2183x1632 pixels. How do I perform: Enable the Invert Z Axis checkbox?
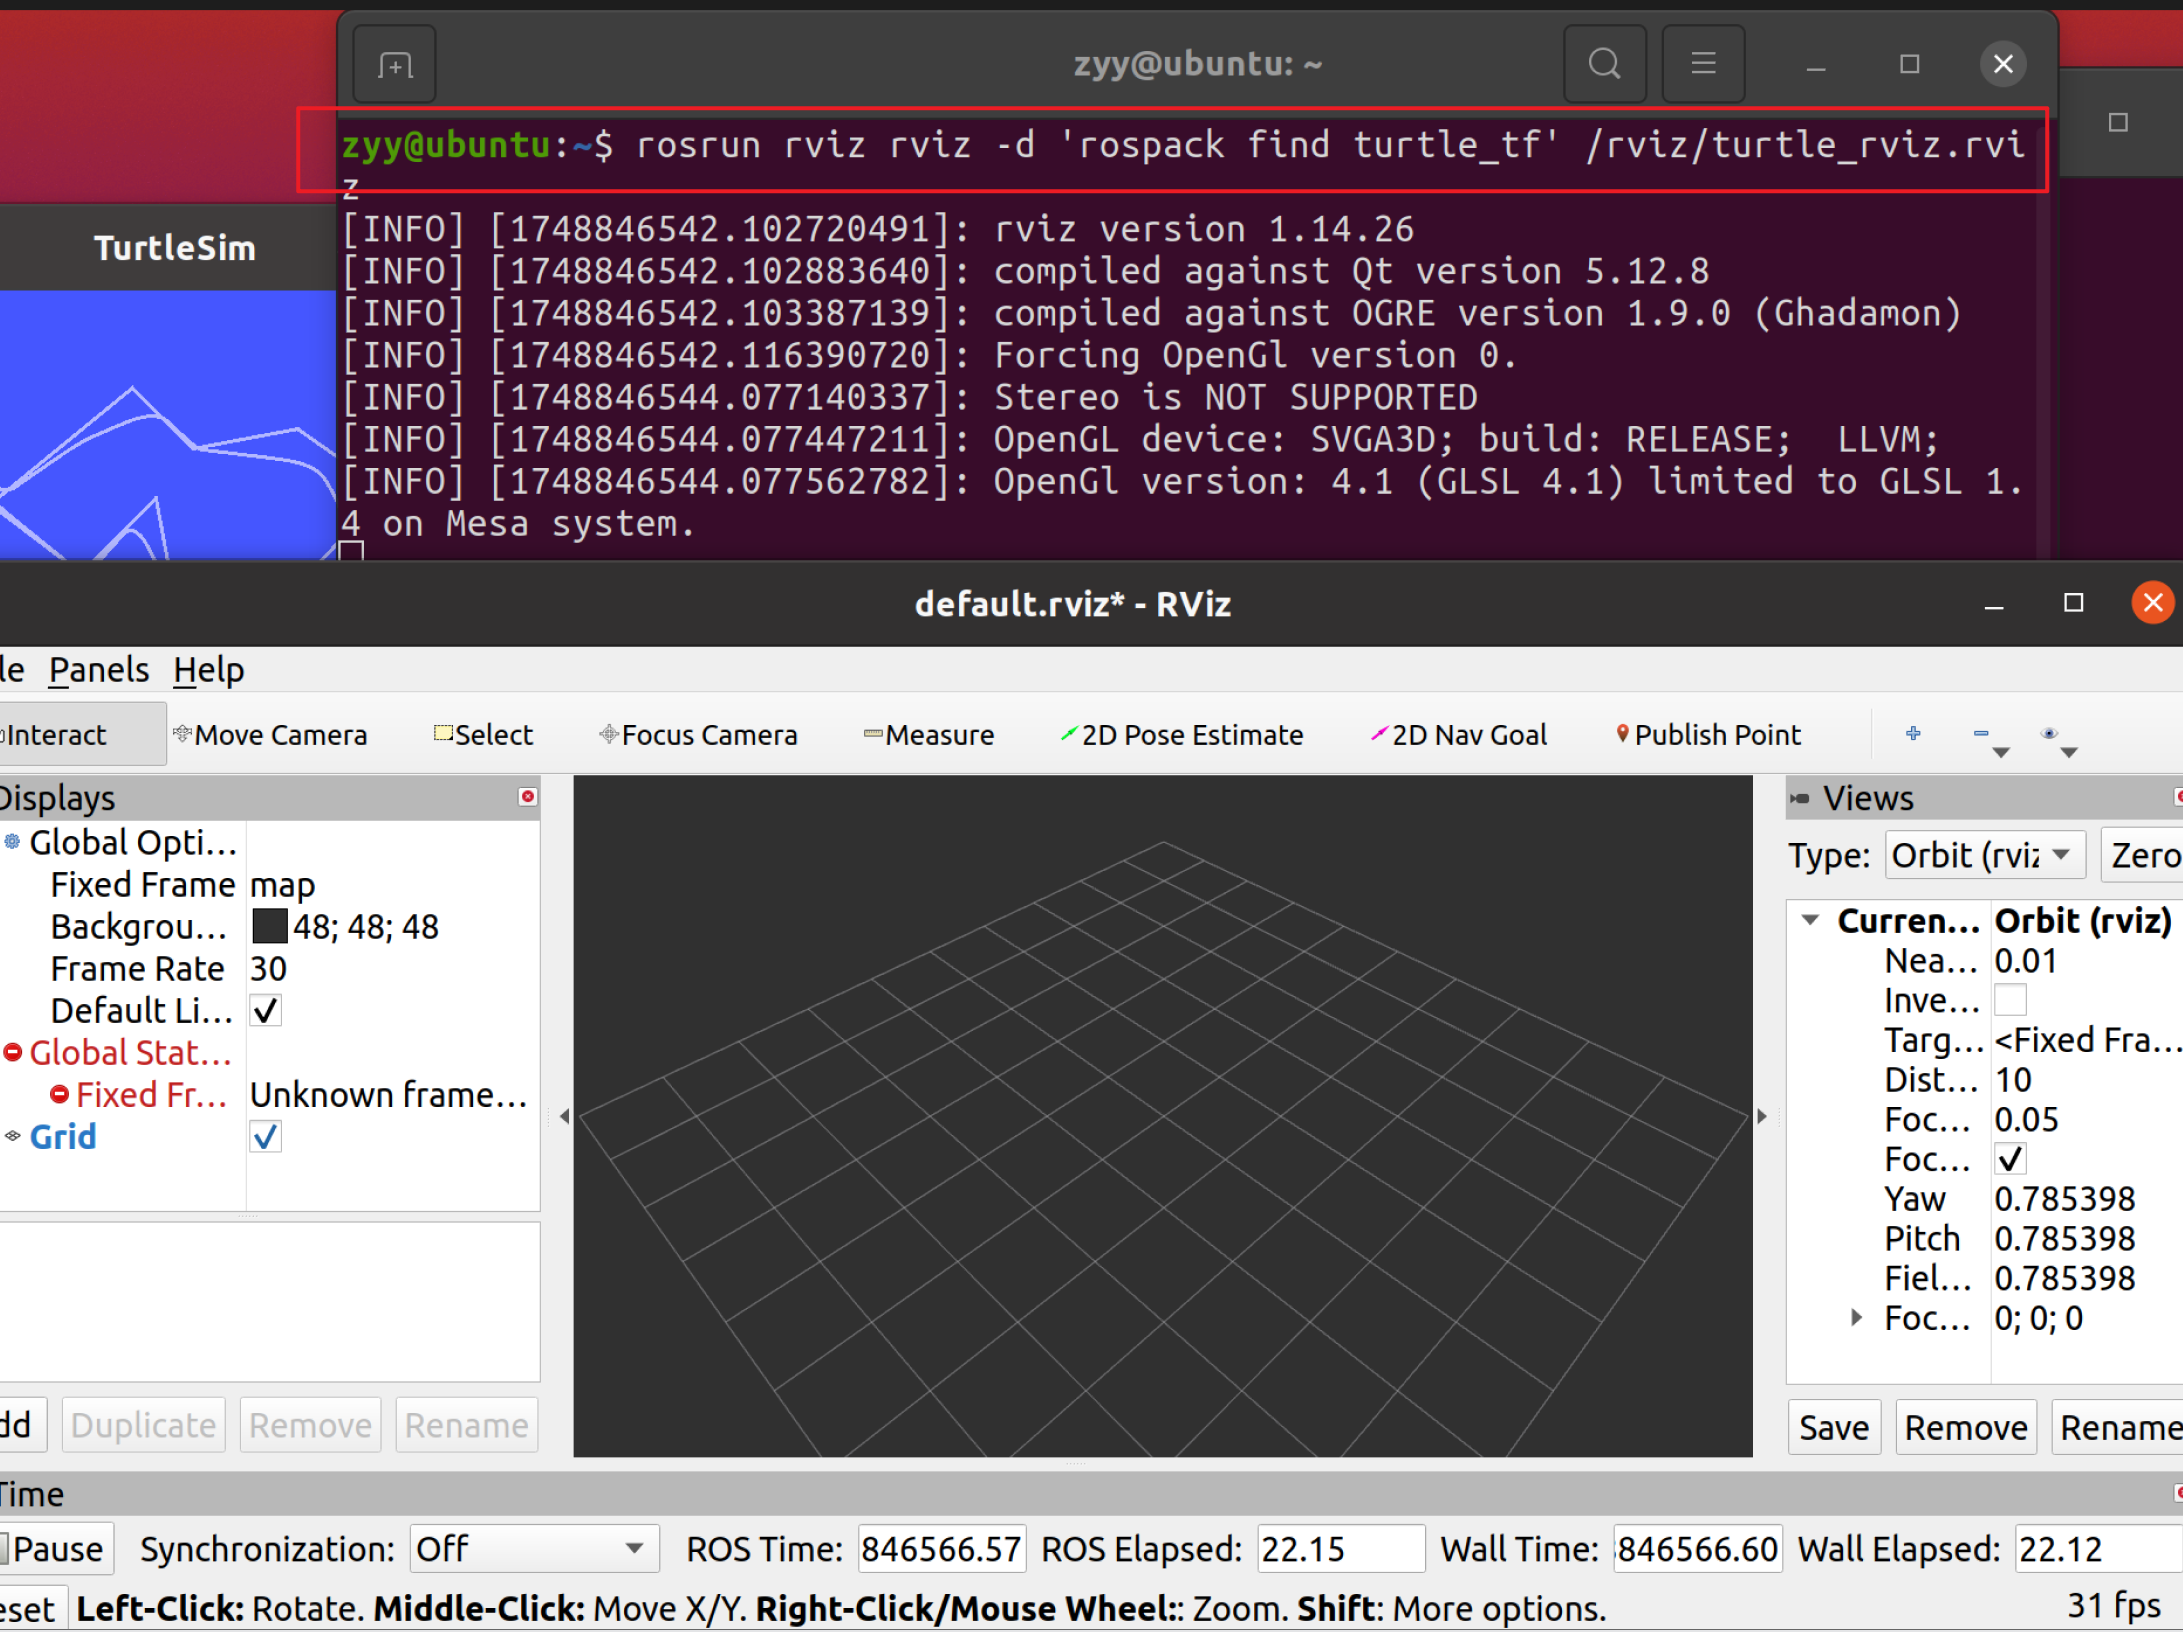(2009, 1000)
